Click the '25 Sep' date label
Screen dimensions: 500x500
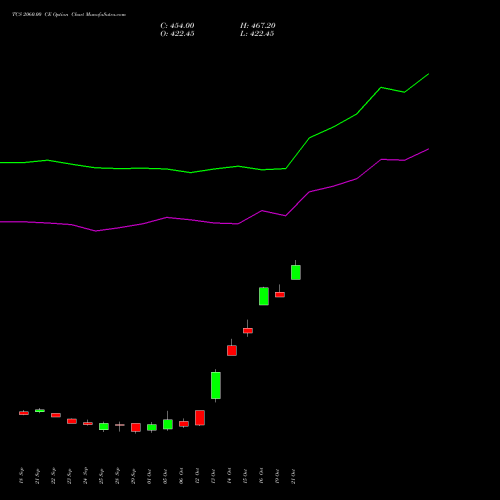[x=102, y=476]
